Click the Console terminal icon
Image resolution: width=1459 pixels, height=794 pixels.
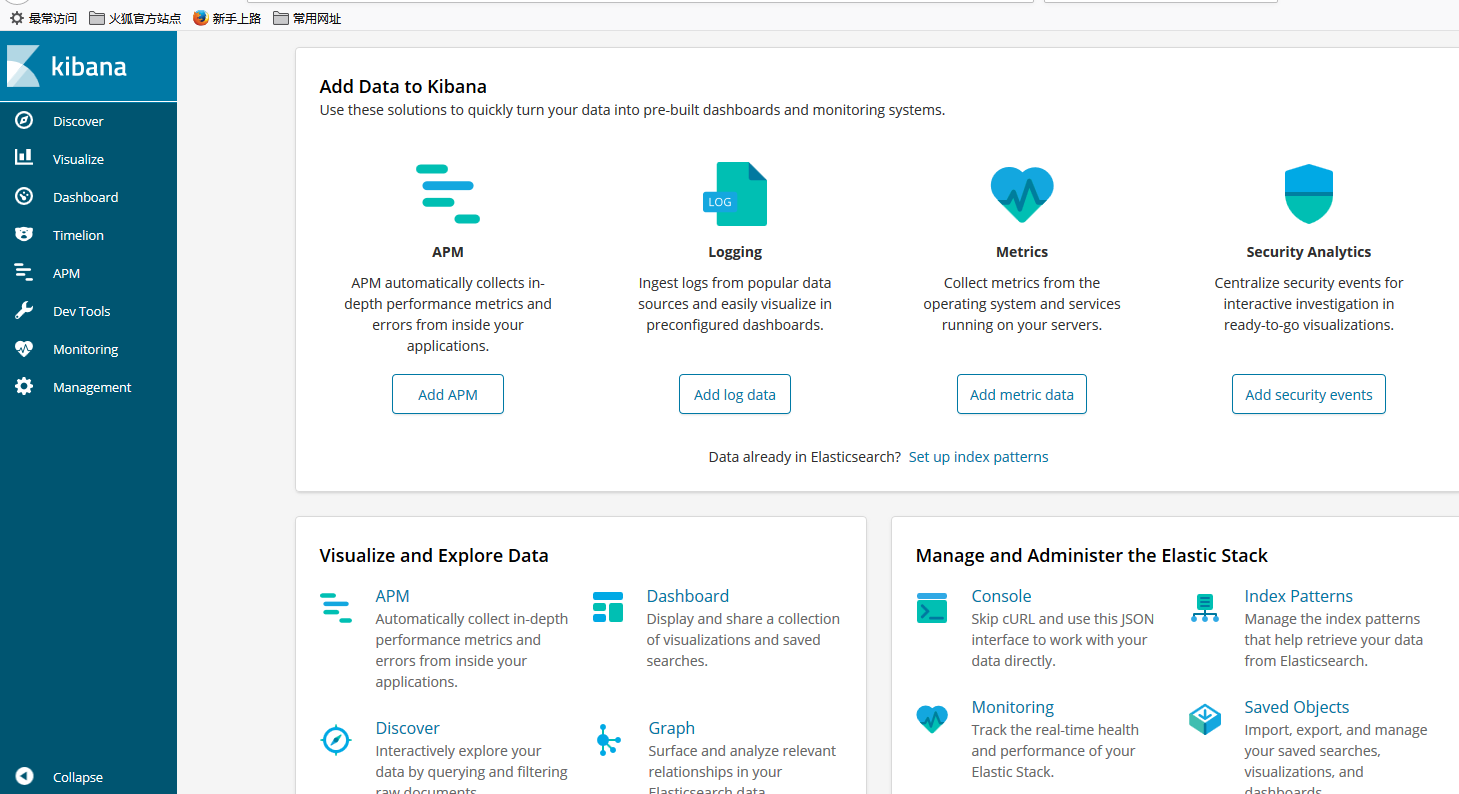[932, 607]
